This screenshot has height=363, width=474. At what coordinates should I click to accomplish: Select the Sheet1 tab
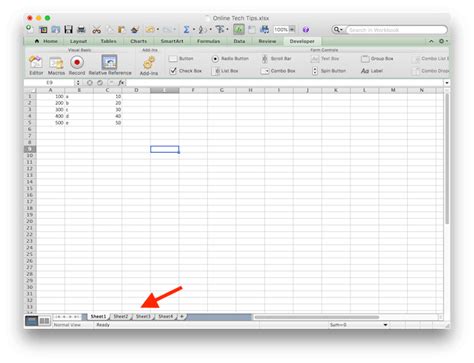coord(98,316)
